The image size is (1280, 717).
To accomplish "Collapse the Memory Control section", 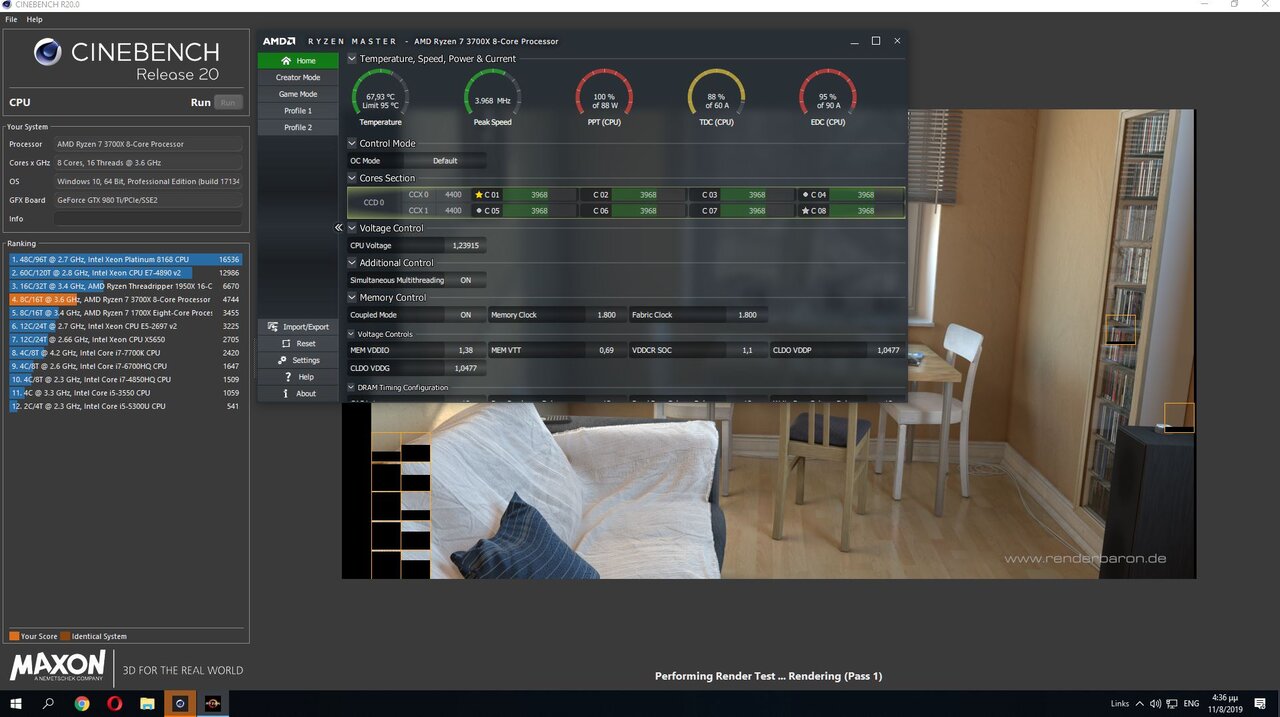I will 352,297.
